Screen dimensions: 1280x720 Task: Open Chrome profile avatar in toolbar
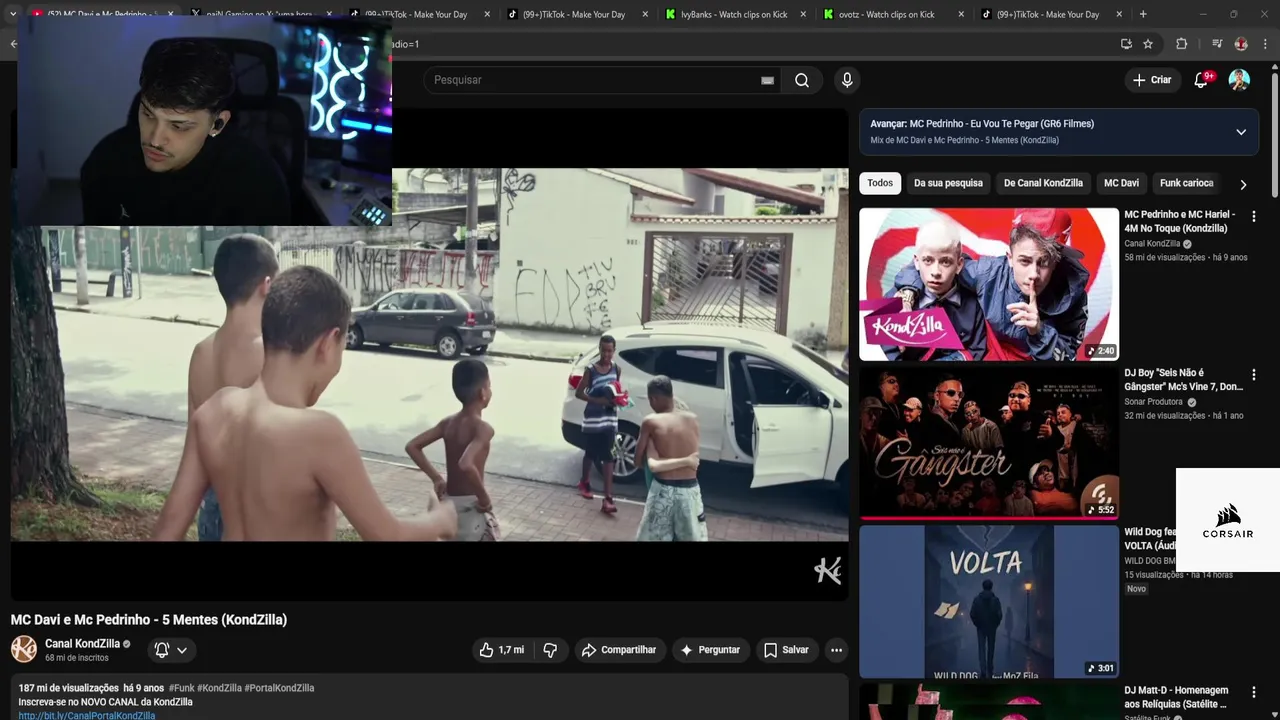point(1241,44)
